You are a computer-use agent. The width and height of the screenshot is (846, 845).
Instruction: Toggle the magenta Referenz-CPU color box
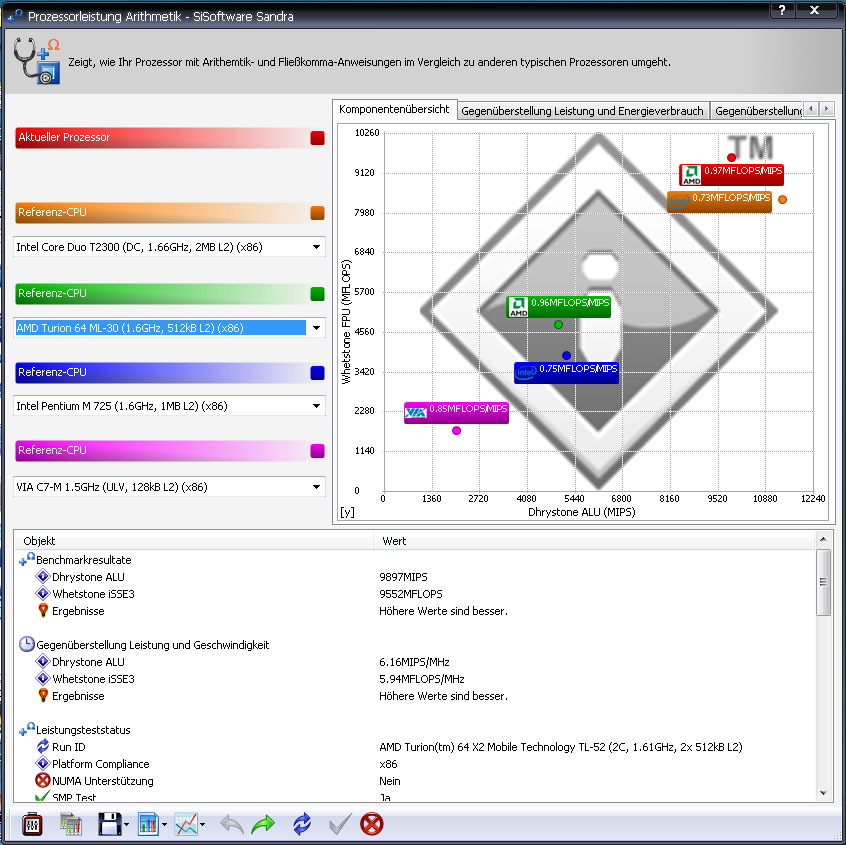click(318, 451)
